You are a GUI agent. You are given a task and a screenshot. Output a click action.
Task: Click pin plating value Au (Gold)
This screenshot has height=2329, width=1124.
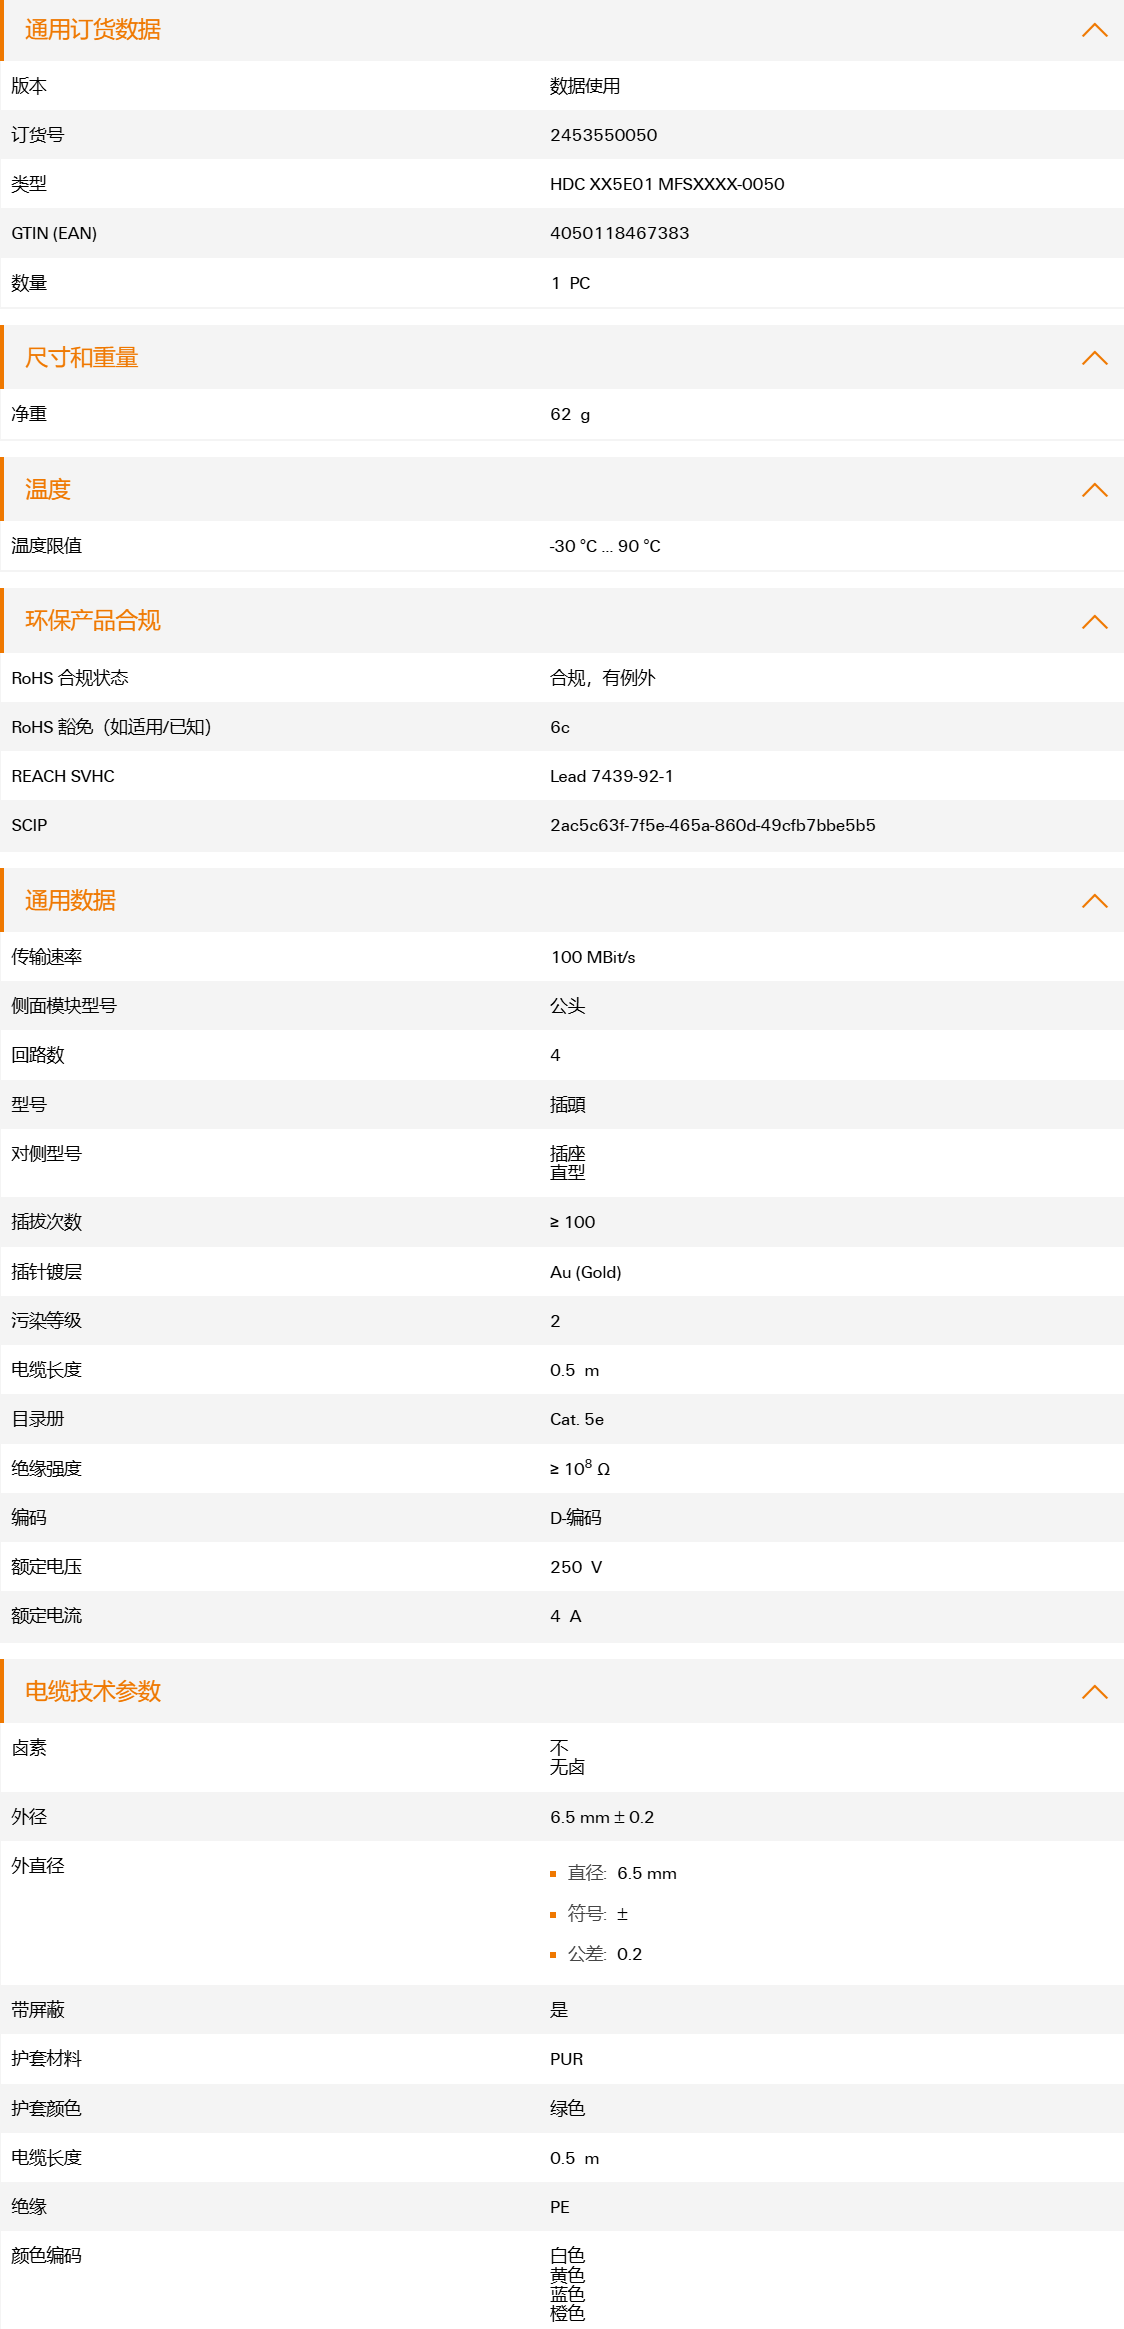click(x=586, y=1272)
